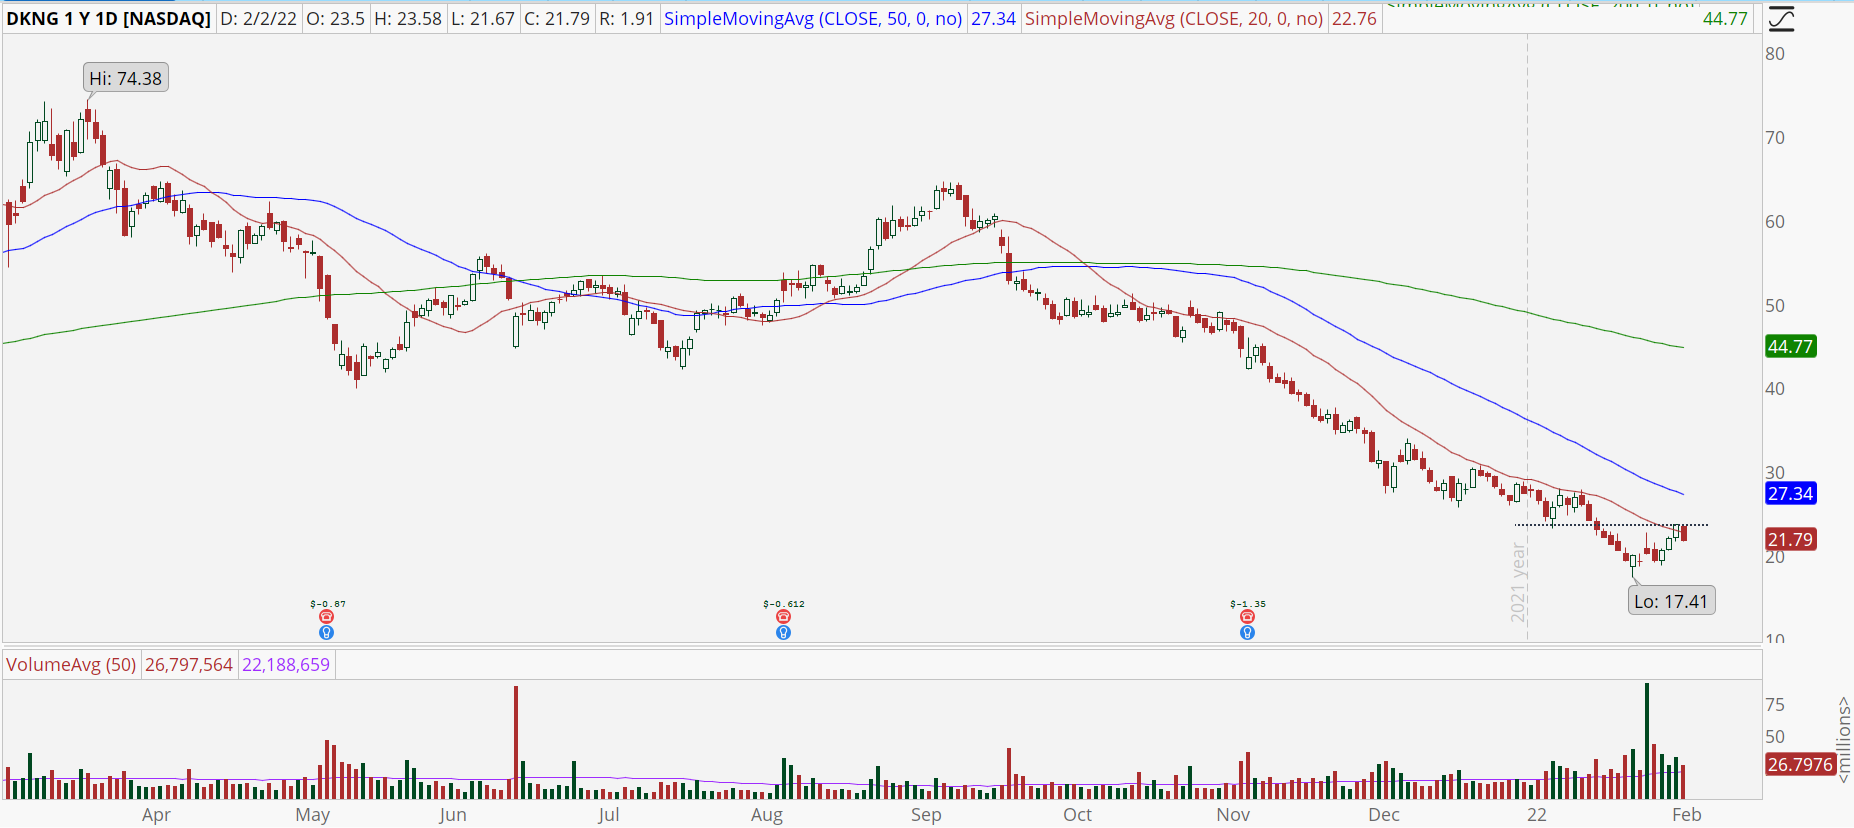Click the 22 year label on time axis
This screenshot has width=1854, height=828.
pyautogui.click(x=1537, y=815)
